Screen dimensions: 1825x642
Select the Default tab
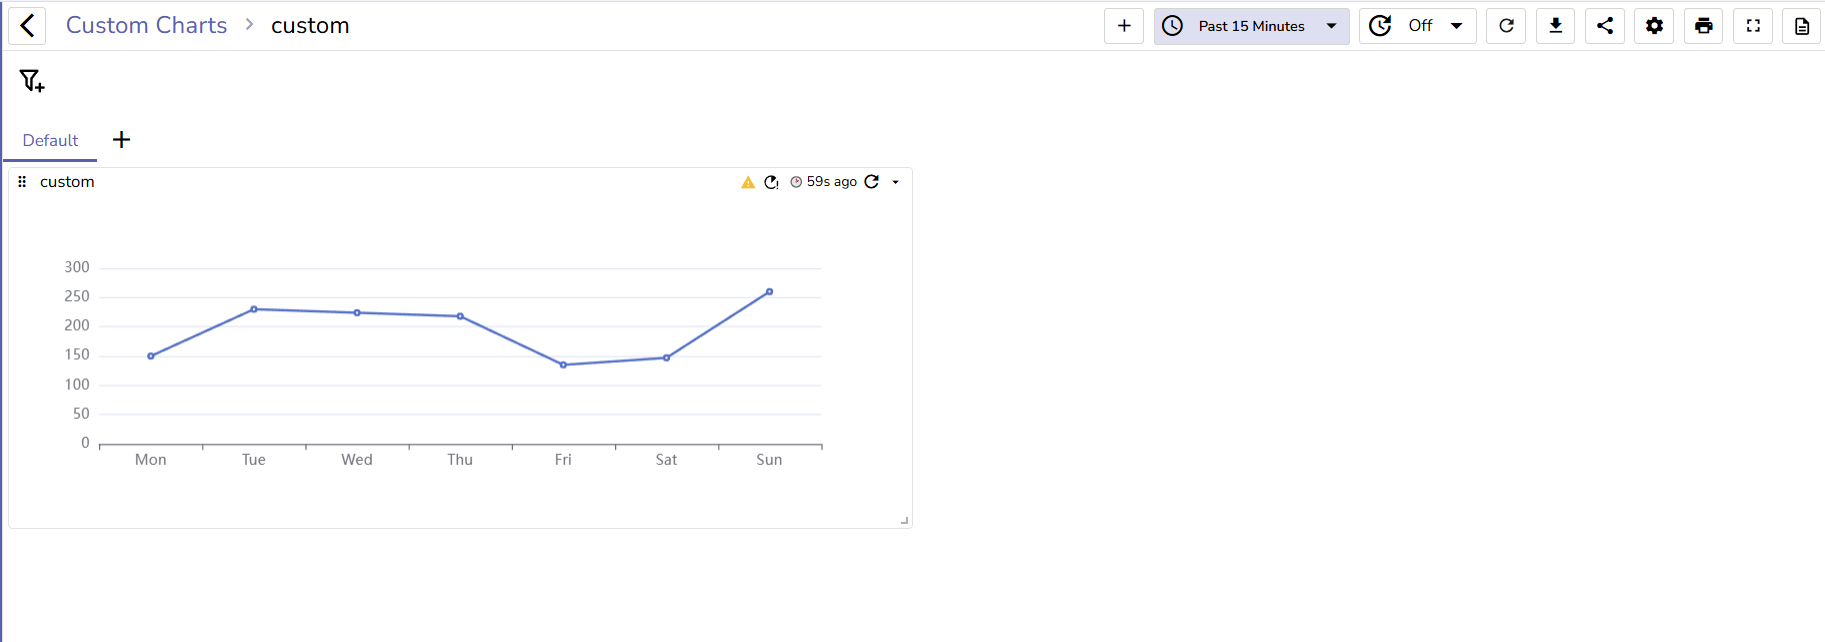coord(50,141)
